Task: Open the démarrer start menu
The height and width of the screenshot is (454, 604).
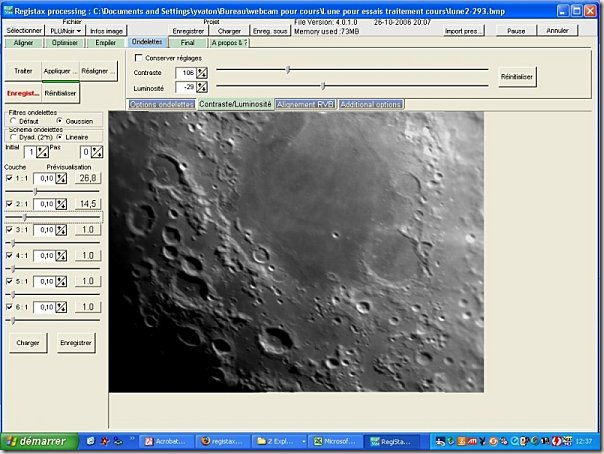Action: pyautogui.click(x=39, y=441)
